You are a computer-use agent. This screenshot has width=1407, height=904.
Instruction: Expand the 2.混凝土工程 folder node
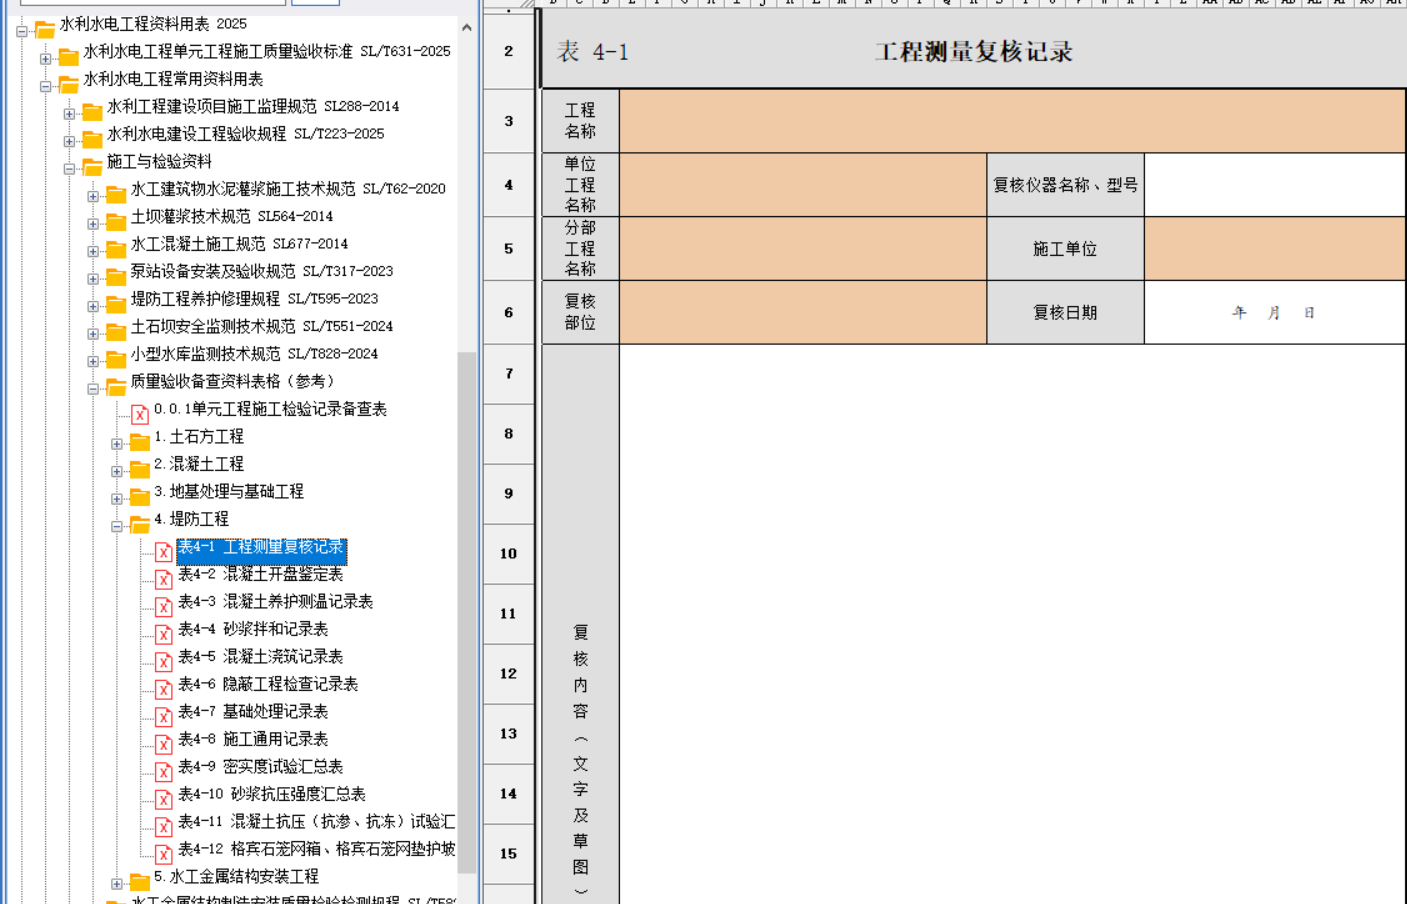pos(117,471)
